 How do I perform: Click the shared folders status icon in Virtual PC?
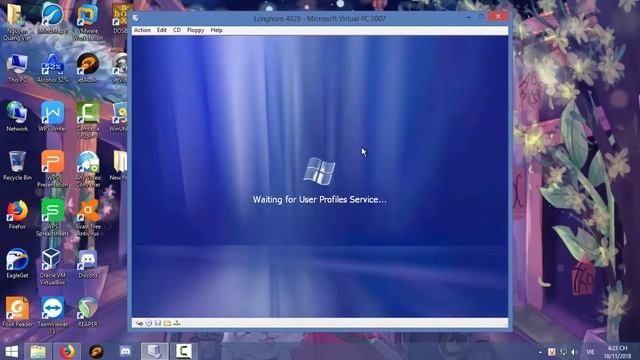167,323
